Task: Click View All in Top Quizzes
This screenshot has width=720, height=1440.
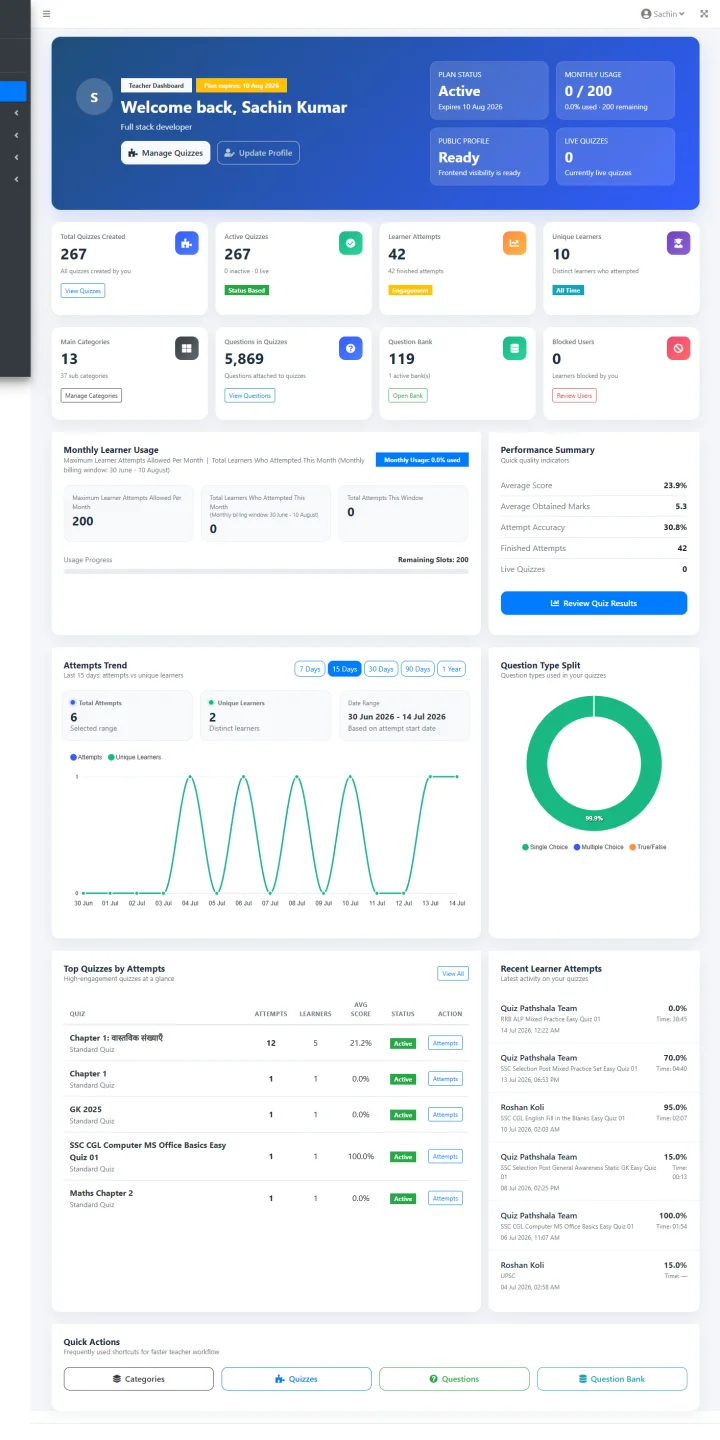Action: click(453, 973)
